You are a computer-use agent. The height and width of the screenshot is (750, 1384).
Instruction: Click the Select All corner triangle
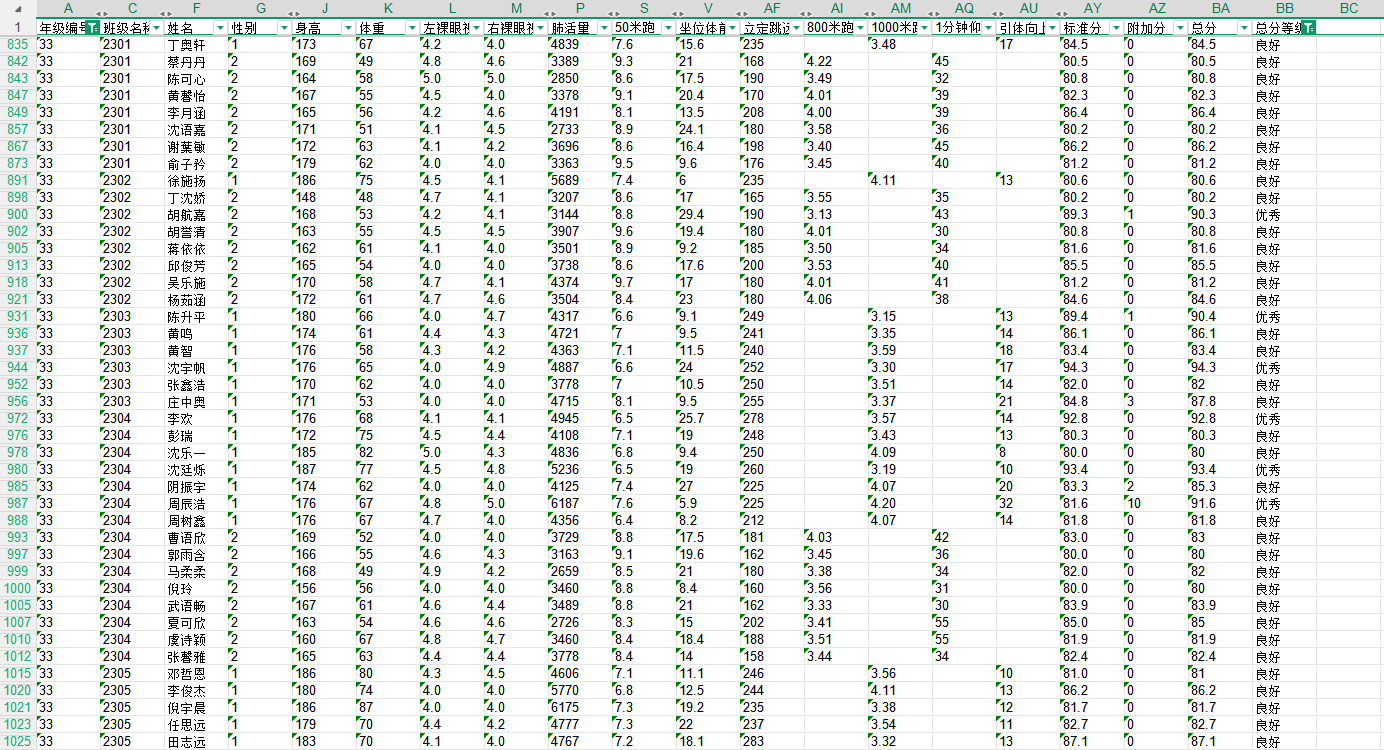[x=17, y=9]
